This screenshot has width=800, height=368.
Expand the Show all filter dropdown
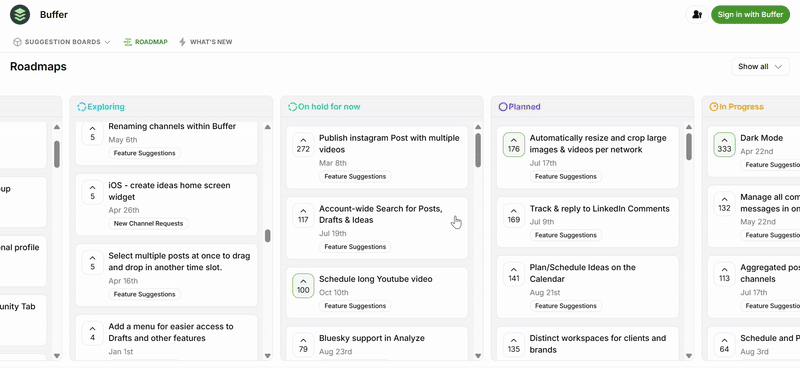(x=760, y=66)
